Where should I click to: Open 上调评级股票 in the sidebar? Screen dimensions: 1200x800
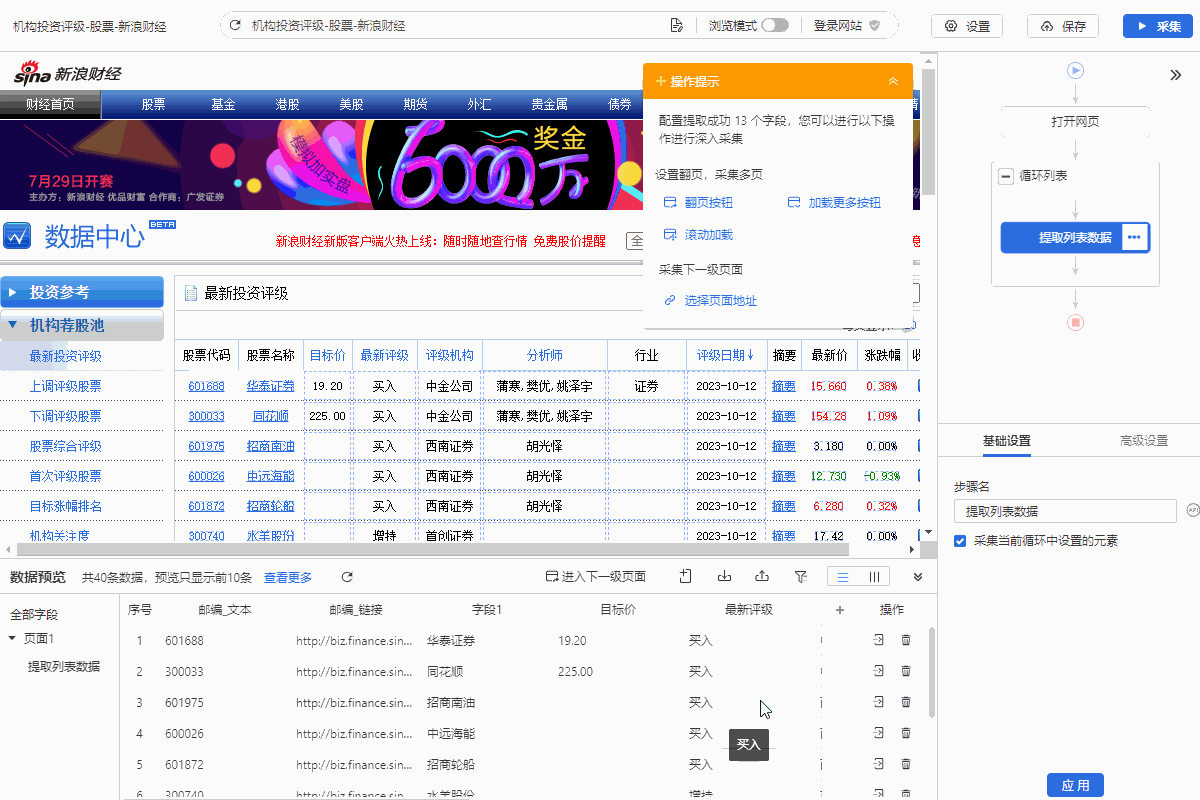(65, 386)
